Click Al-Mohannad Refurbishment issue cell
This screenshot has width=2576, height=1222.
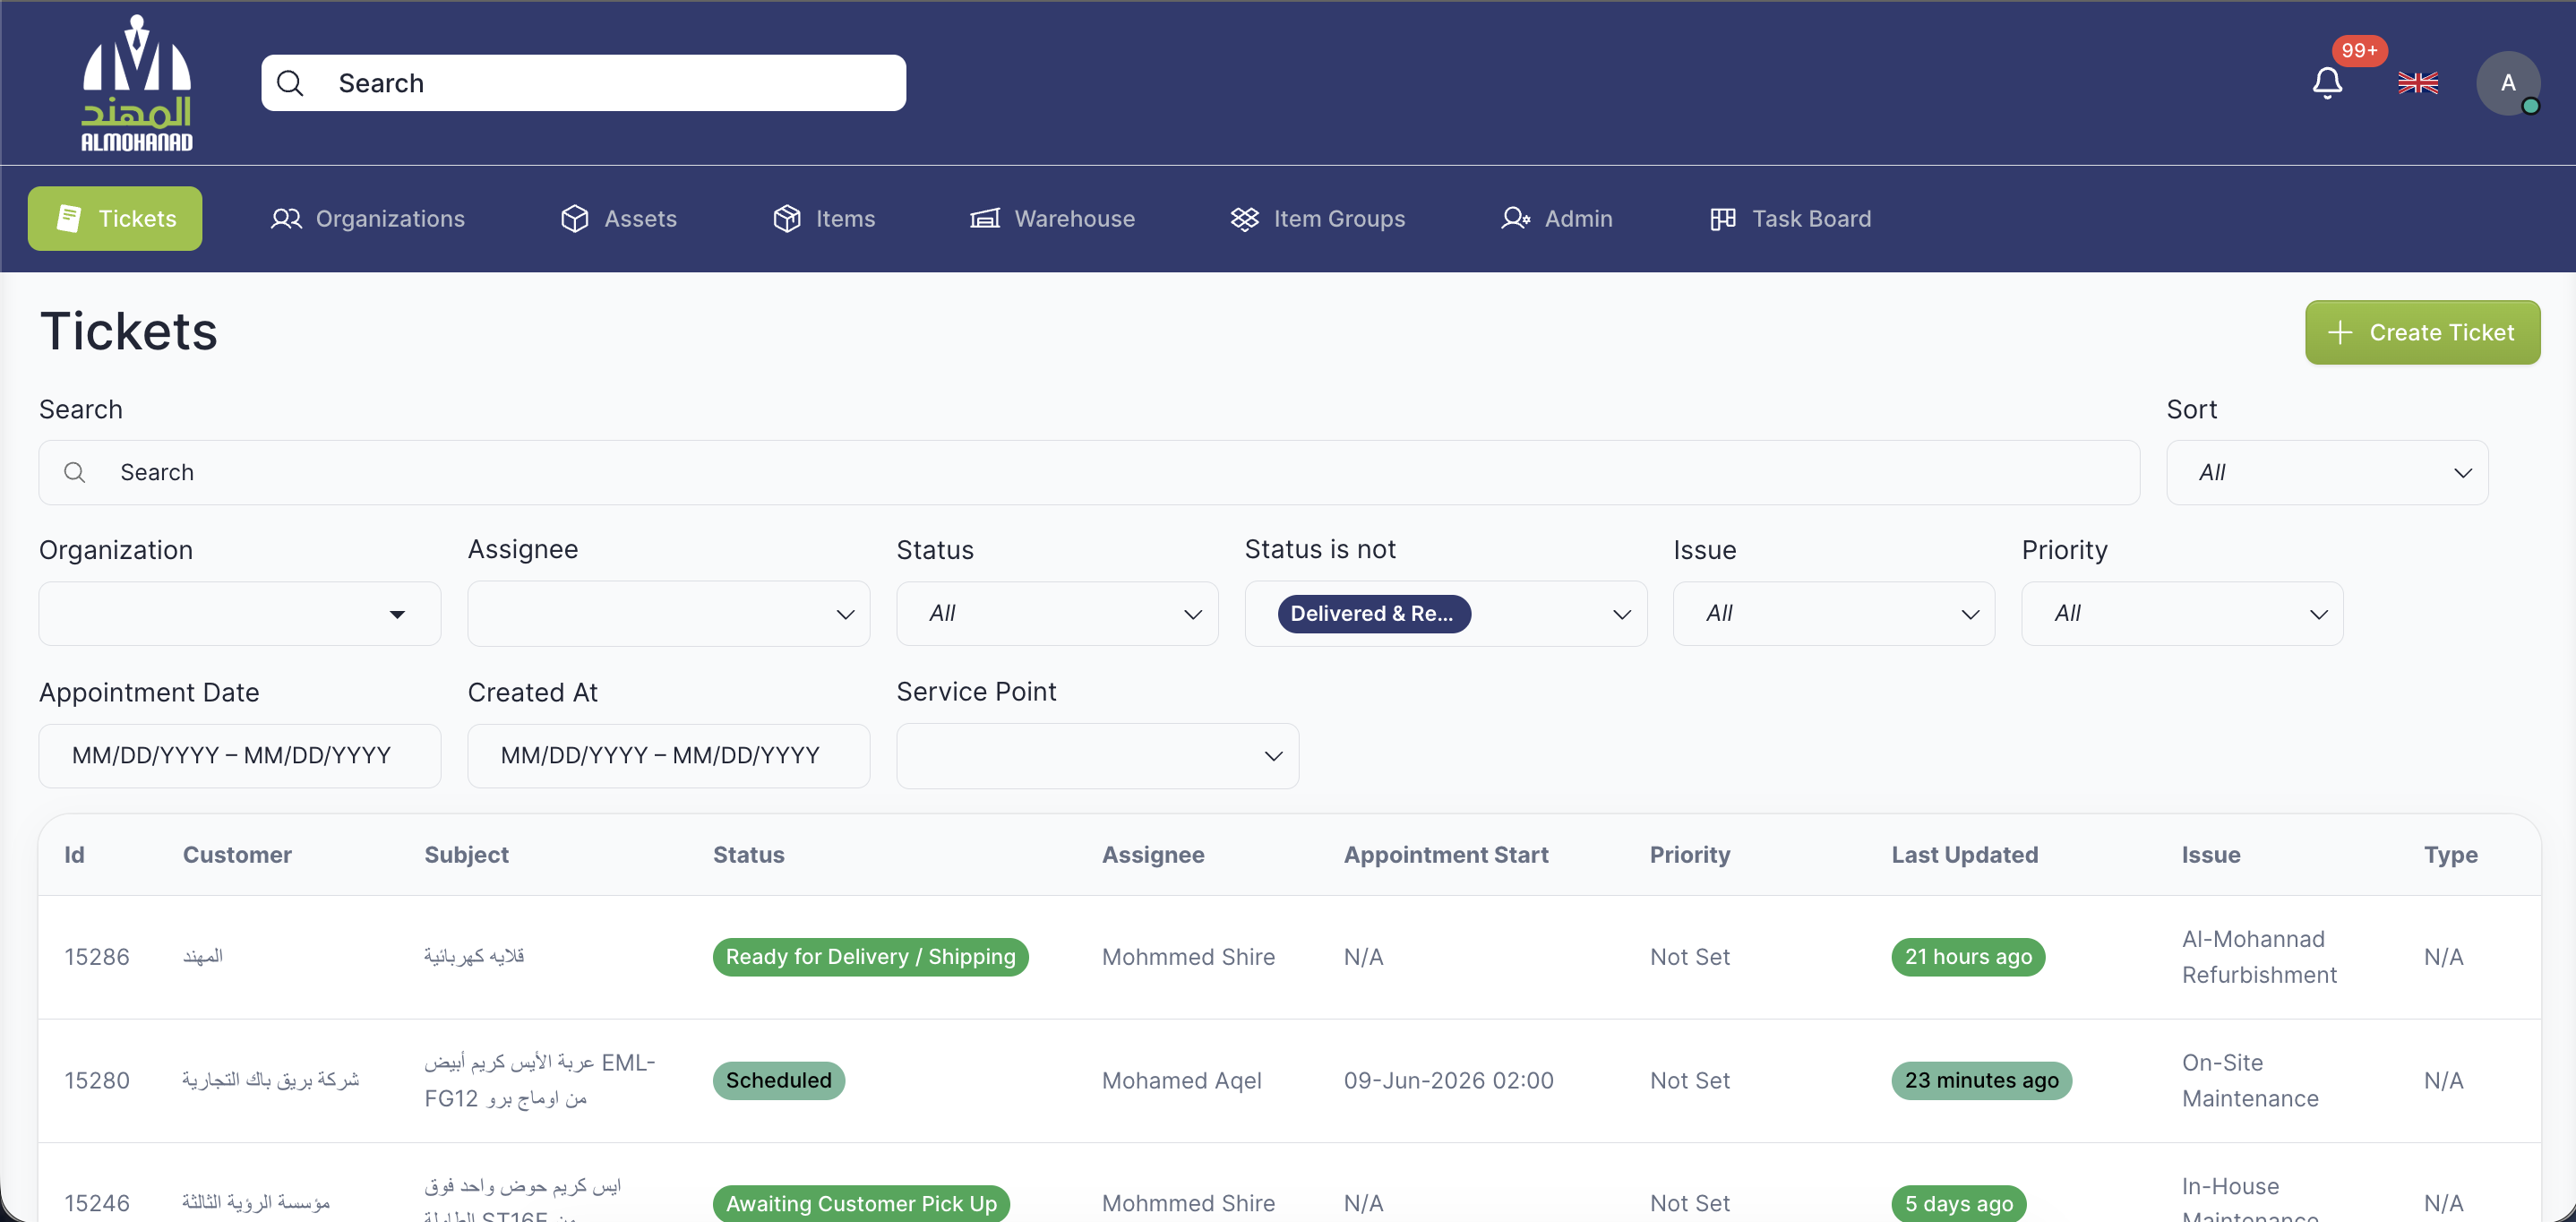pos(2259,957)
